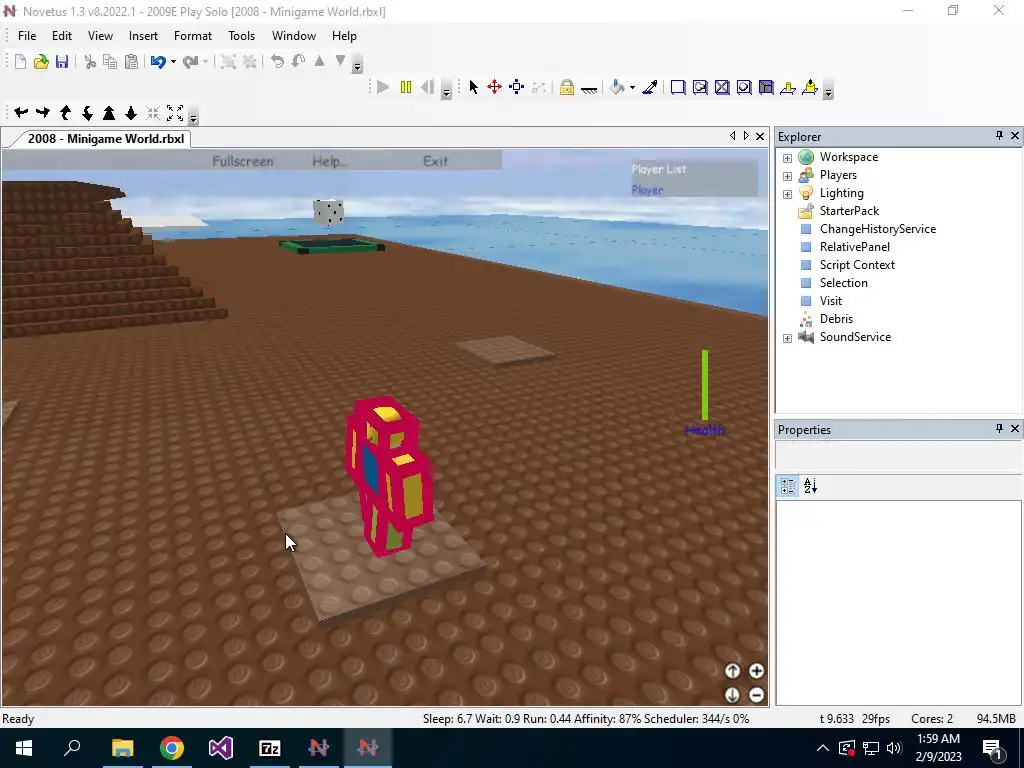The height and width of the screenshot is (768, 1024).
Task: Expand the SoundService tree node
Action: (787, 338)
